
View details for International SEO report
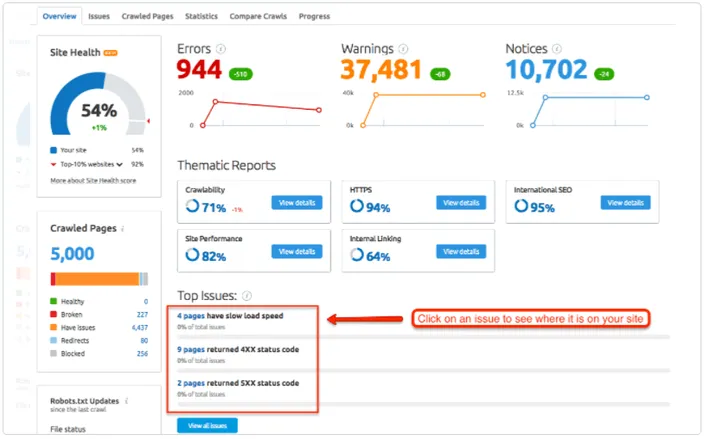tap(625, 202)
